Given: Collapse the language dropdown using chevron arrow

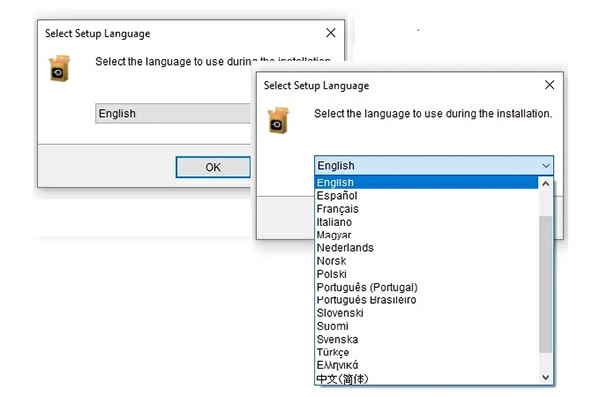Looking at the screenshot, I should coord(546,166).
